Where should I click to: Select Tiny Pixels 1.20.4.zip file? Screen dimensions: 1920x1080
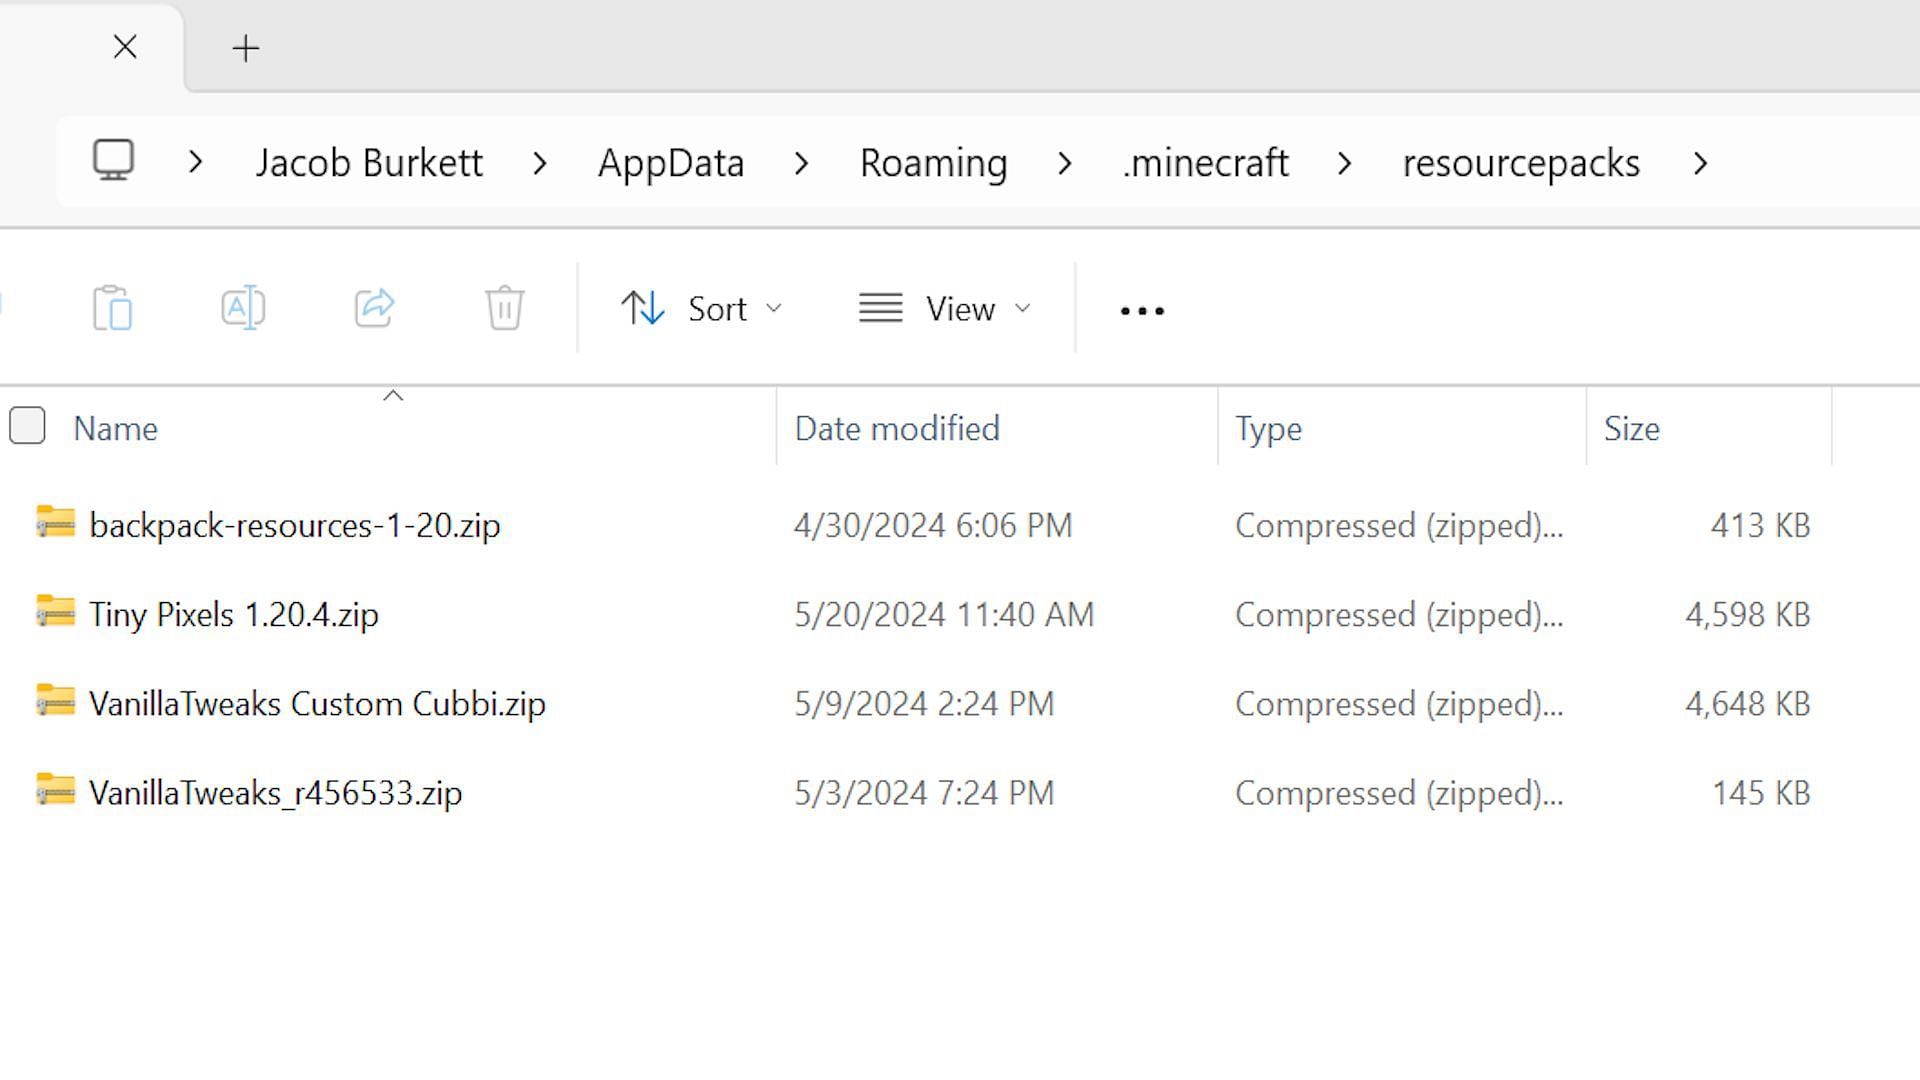tap(233, 614)
